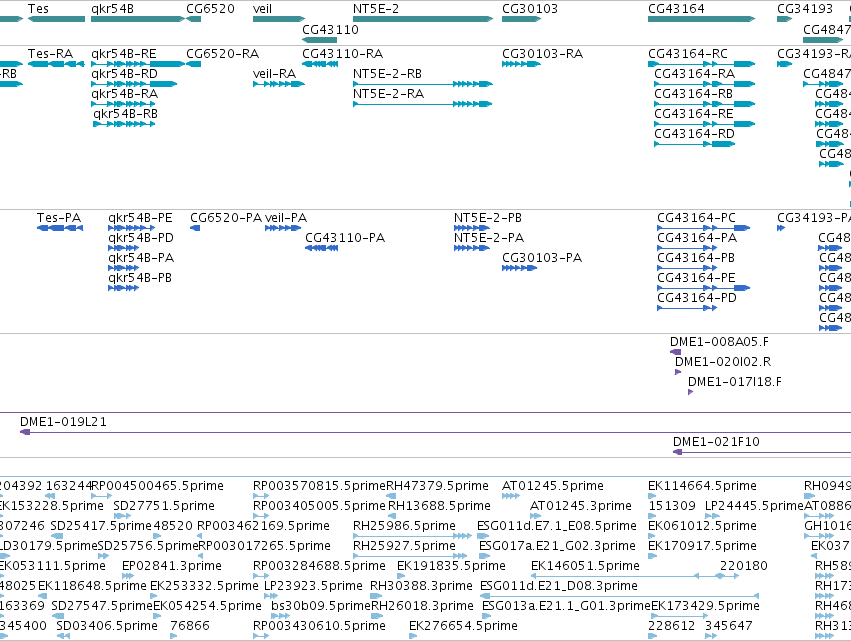Select the NT5E-2 gene bar
This screenshot has height=641, width=851.
click(423, 19)
